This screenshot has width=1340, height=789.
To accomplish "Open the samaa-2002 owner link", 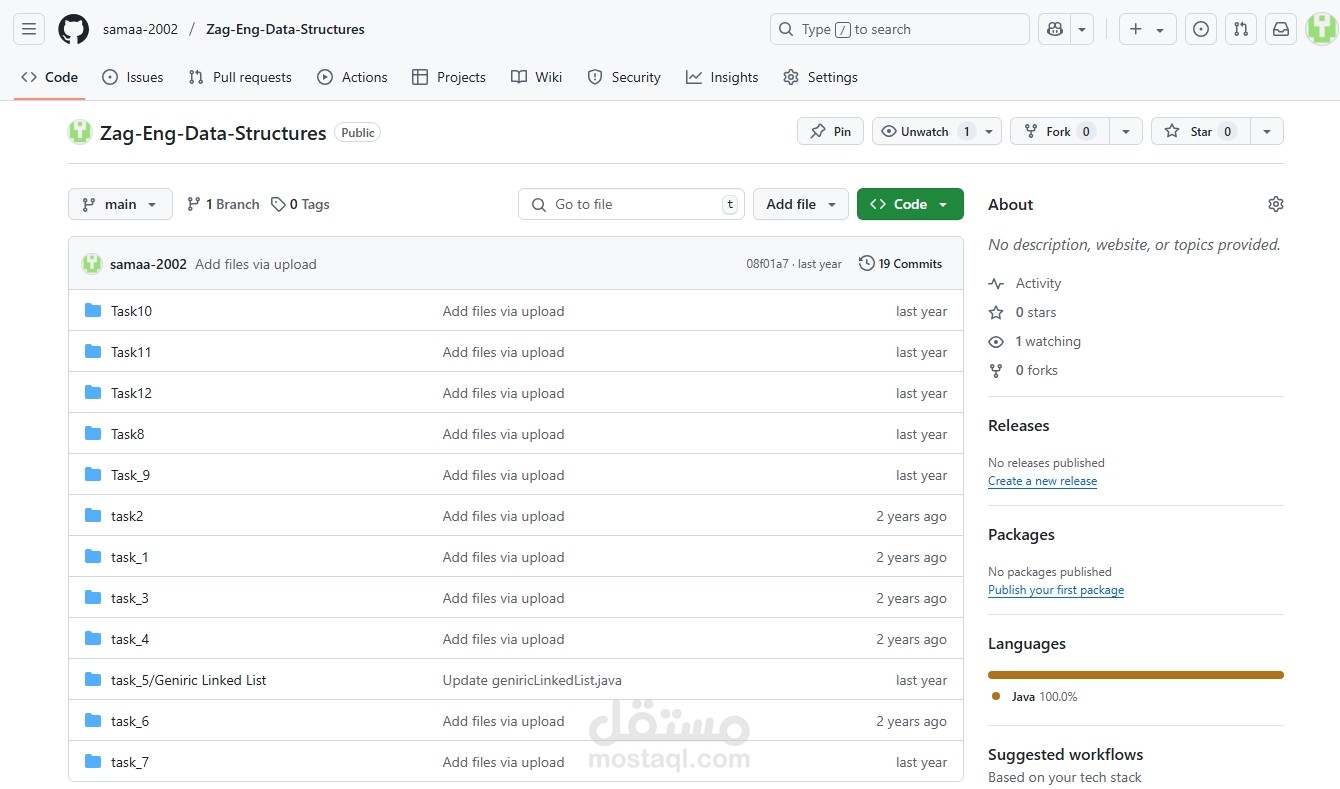I will [x=140, y=29].
